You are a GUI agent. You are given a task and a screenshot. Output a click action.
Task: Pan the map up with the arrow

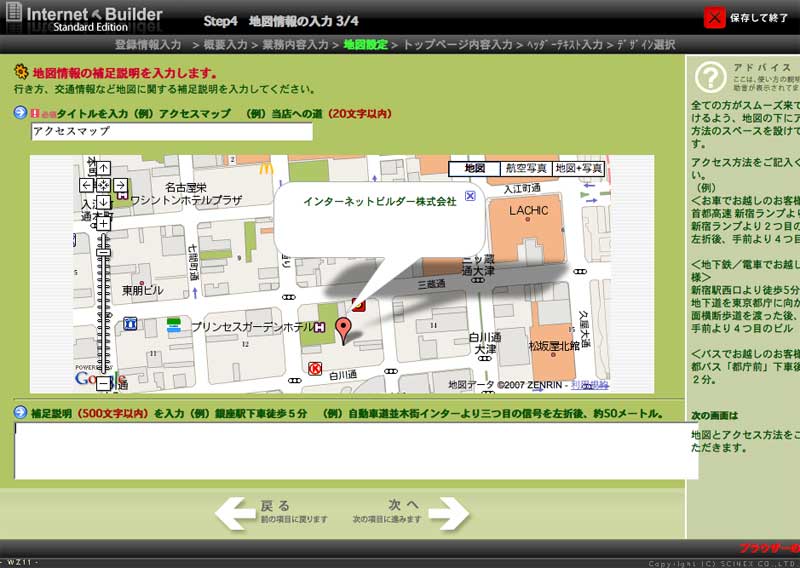(x=103, y=168)
